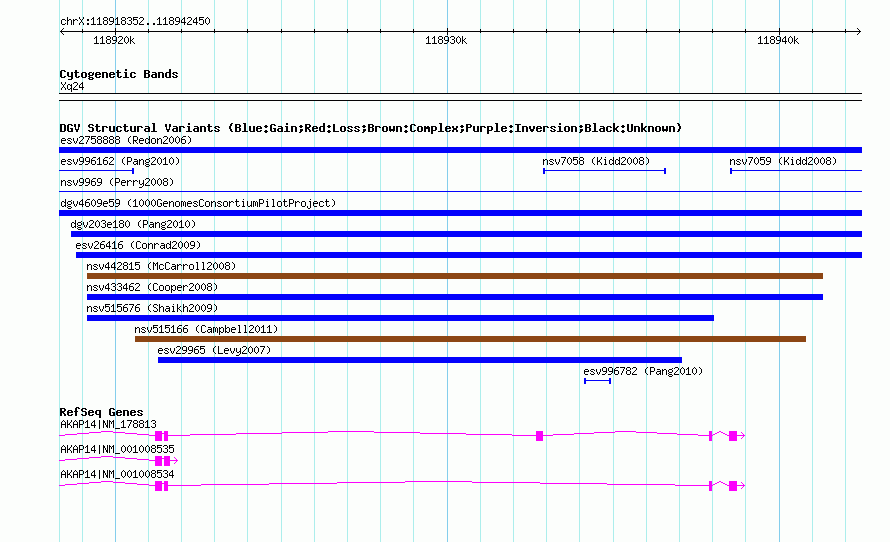
Task: Open AKAP14|NM_001008535 transcript label
Action: click(x=117, y=449)
